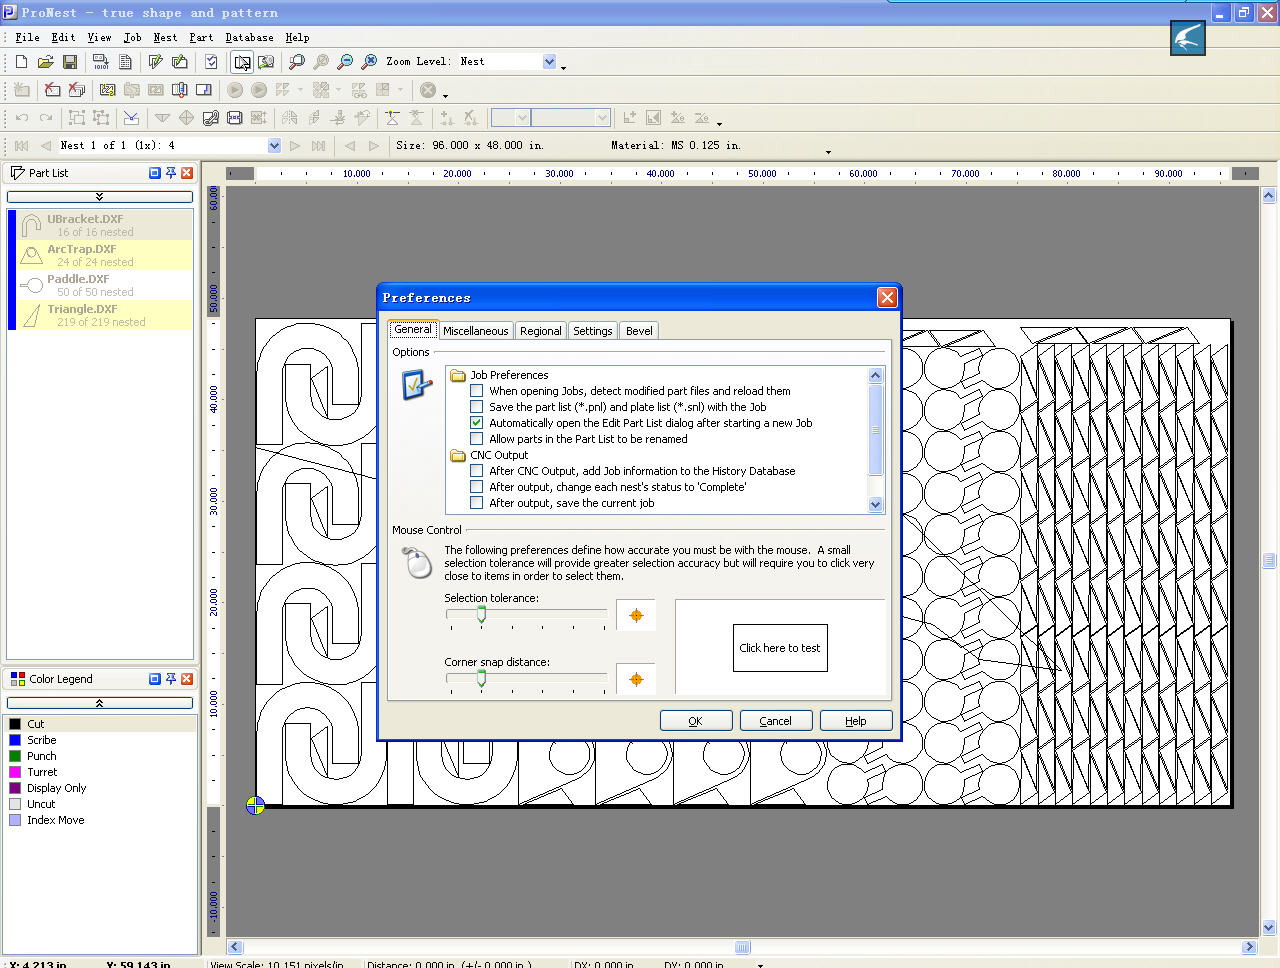Screen dimensions: 1280x968
Task: Enable detect modified part files option
Action: coord(477,391)
